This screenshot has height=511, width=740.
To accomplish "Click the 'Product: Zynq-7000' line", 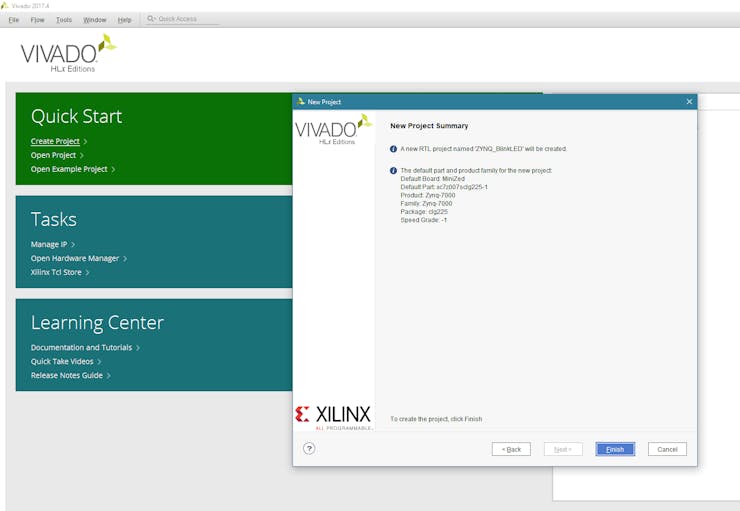I will tap(428, 195).
